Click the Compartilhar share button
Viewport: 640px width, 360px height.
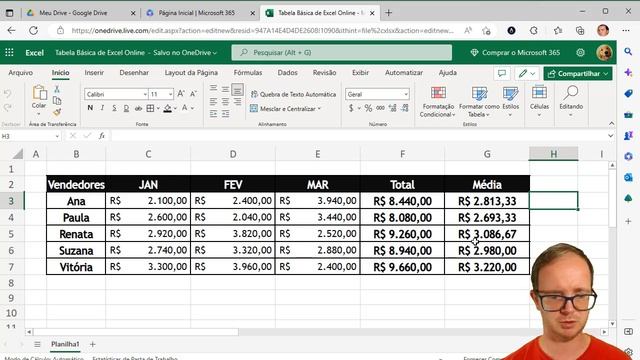578,73
